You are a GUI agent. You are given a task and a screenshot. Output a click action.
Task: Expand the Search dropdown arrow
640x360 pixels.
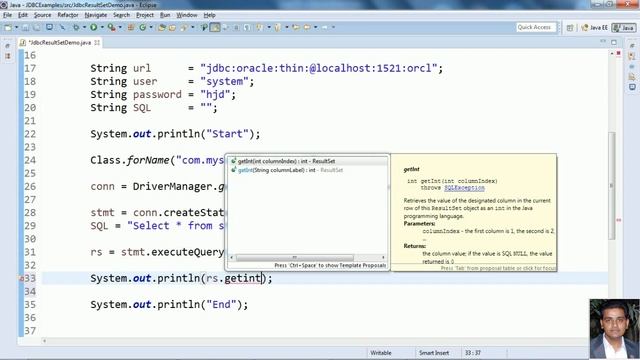click(x=193, y=27)
